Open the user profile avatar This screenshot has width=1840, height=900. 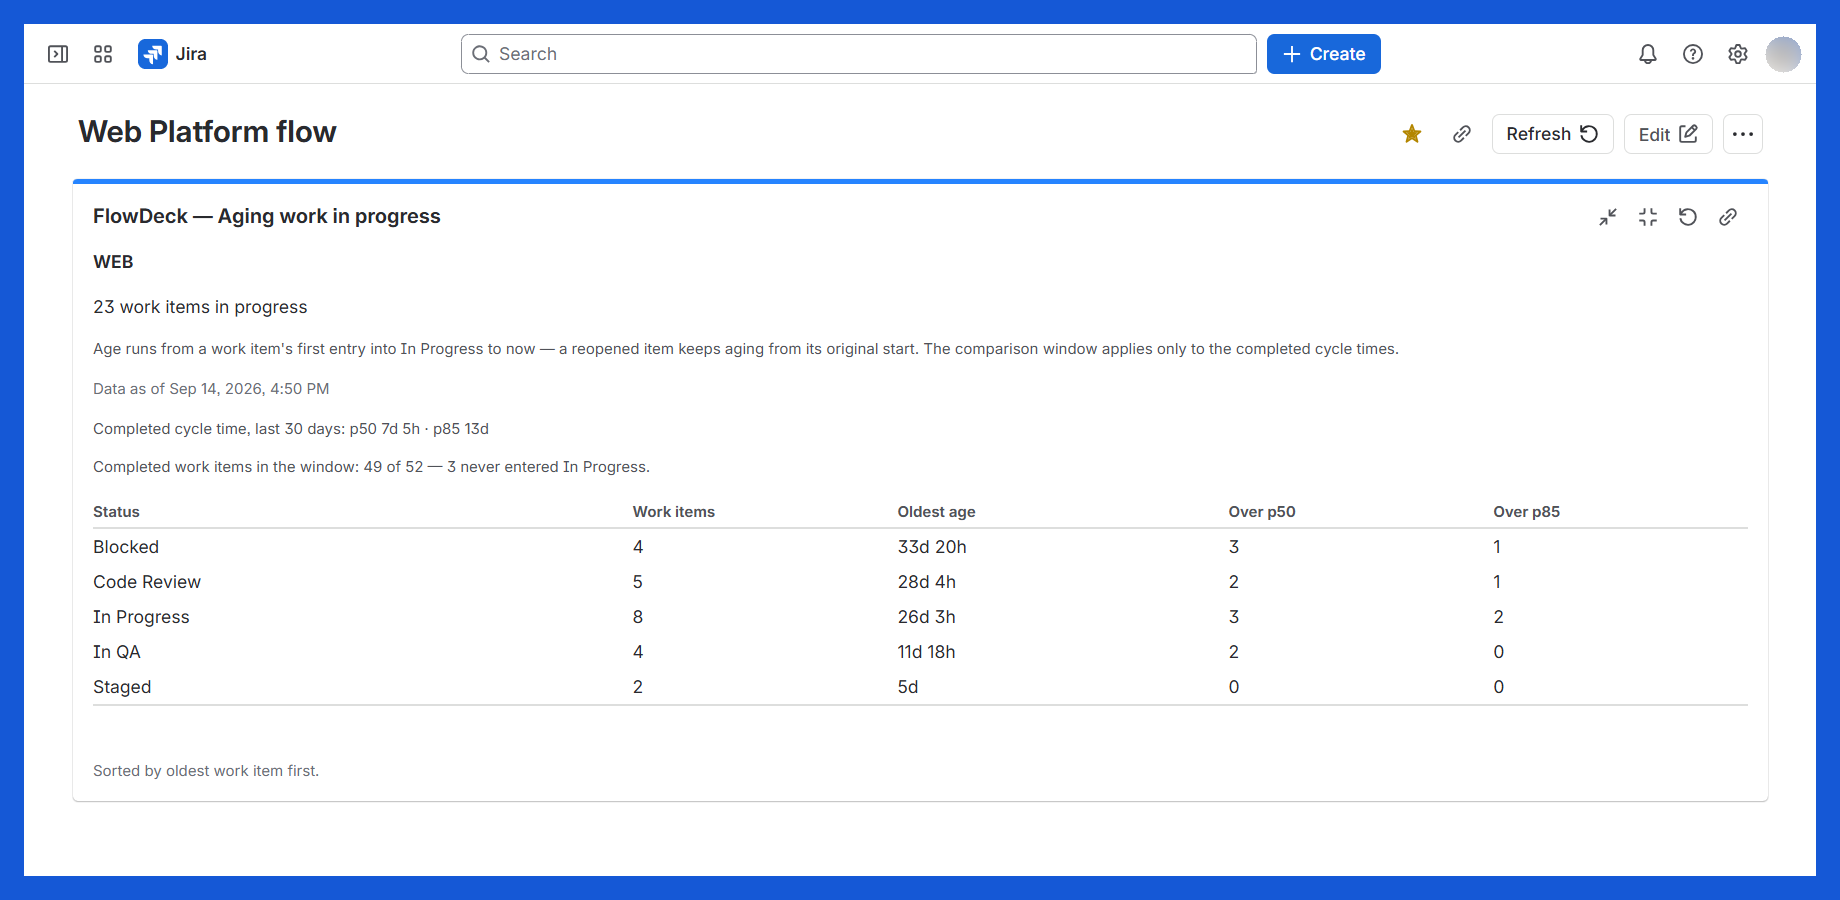click(1783, 54)
